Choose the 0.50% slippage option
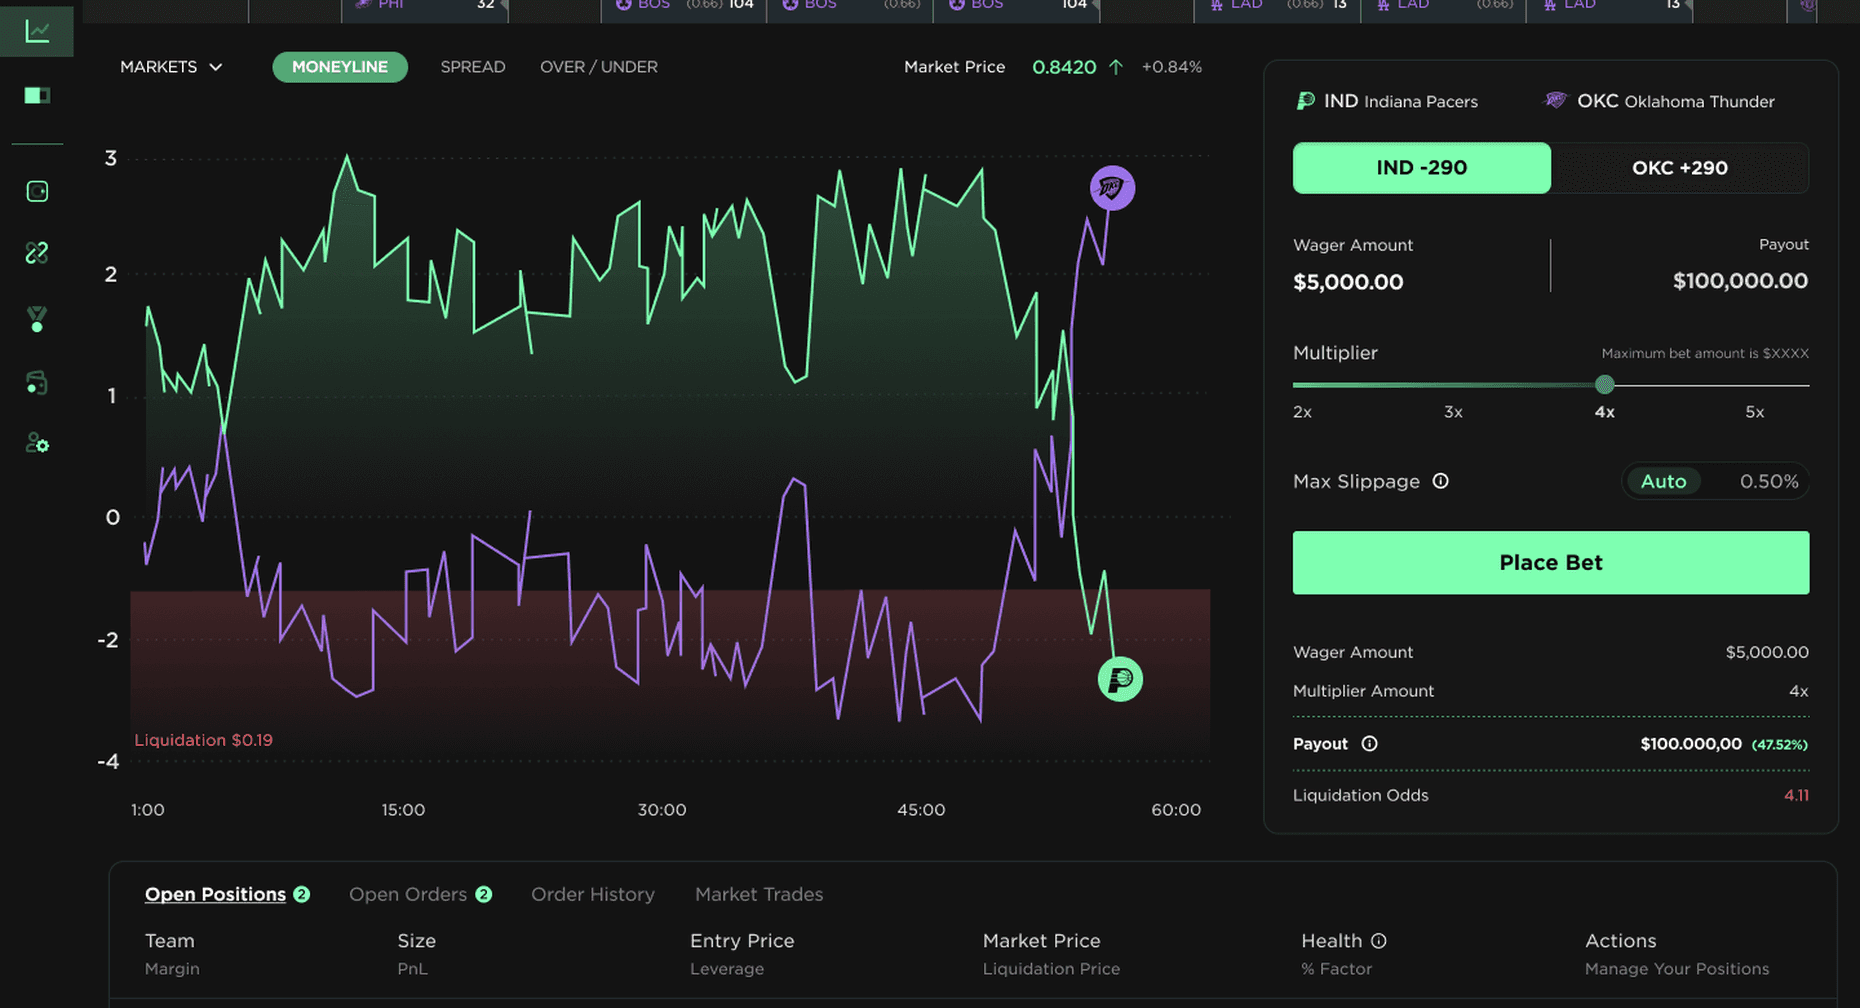Screen dimensions: 1860x1008 click(x=1768, y=482)
